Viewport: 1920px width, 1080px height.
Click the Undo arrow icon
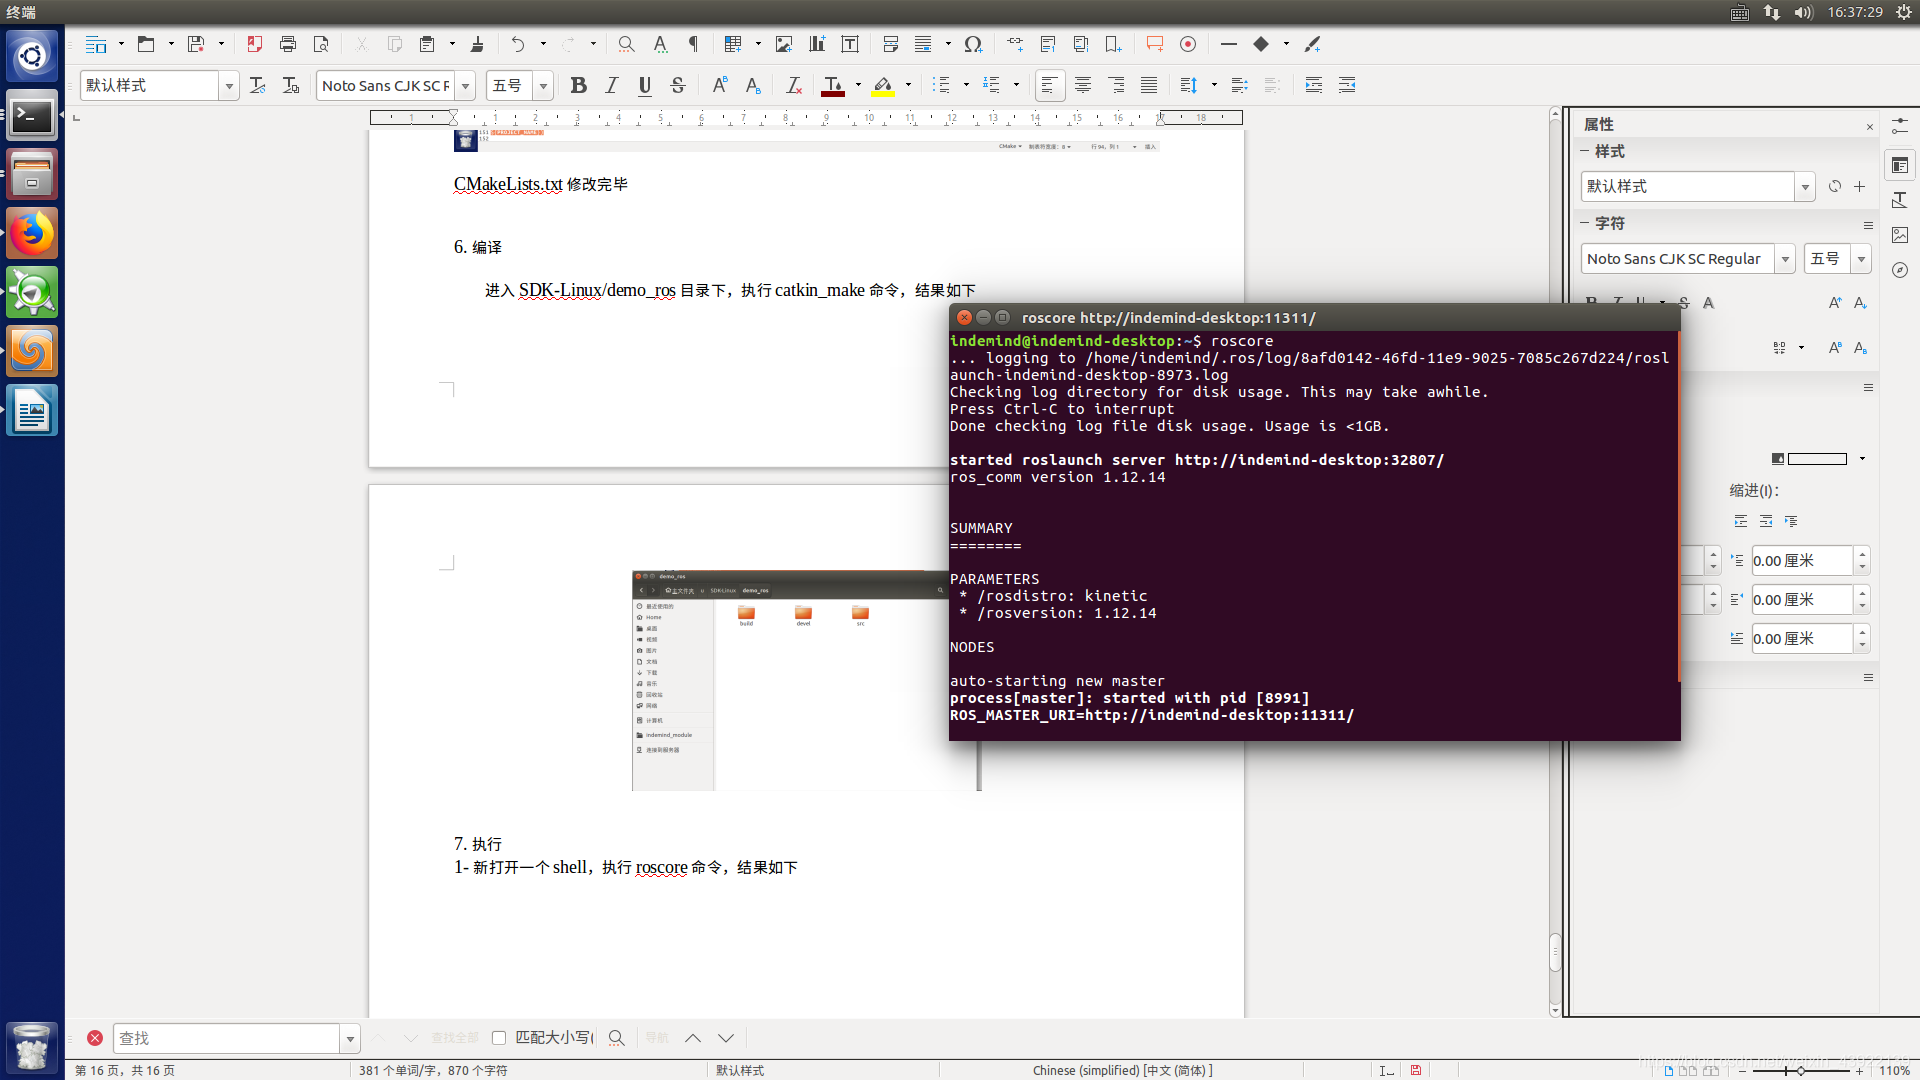click(x=517, y=44)
